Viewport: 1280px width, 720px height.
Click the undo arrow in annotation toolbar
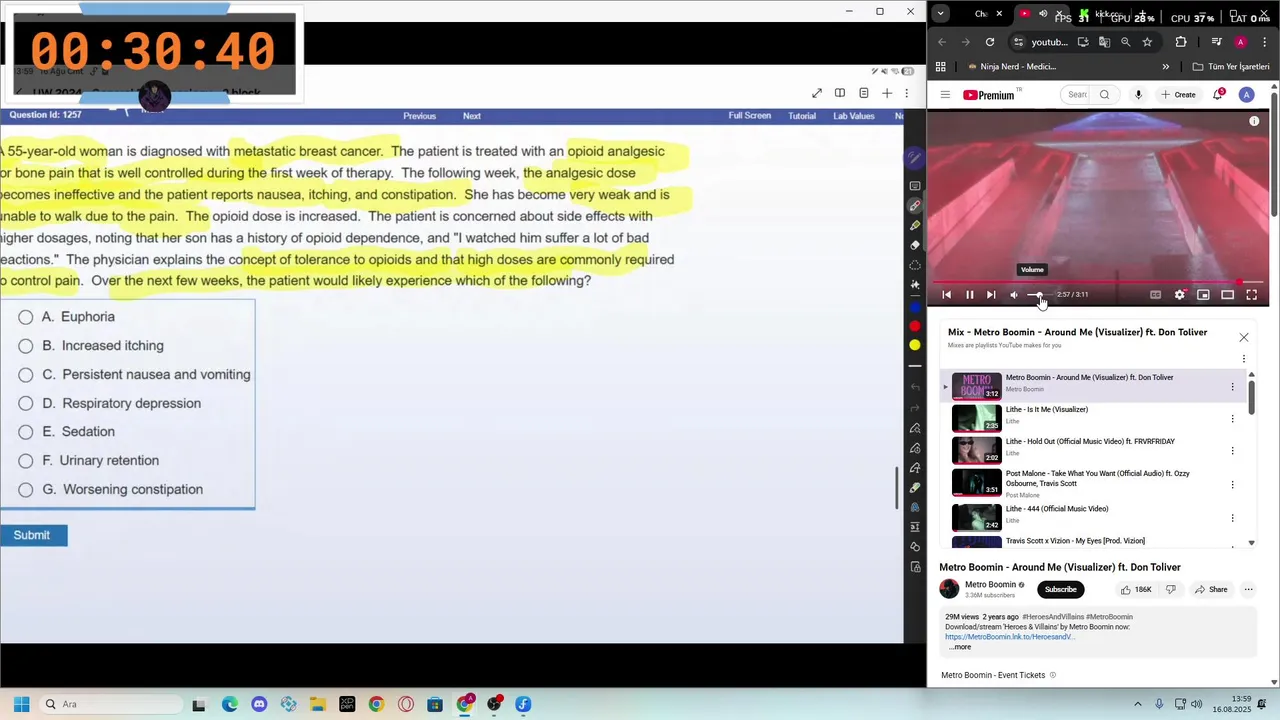coord(914,387)
